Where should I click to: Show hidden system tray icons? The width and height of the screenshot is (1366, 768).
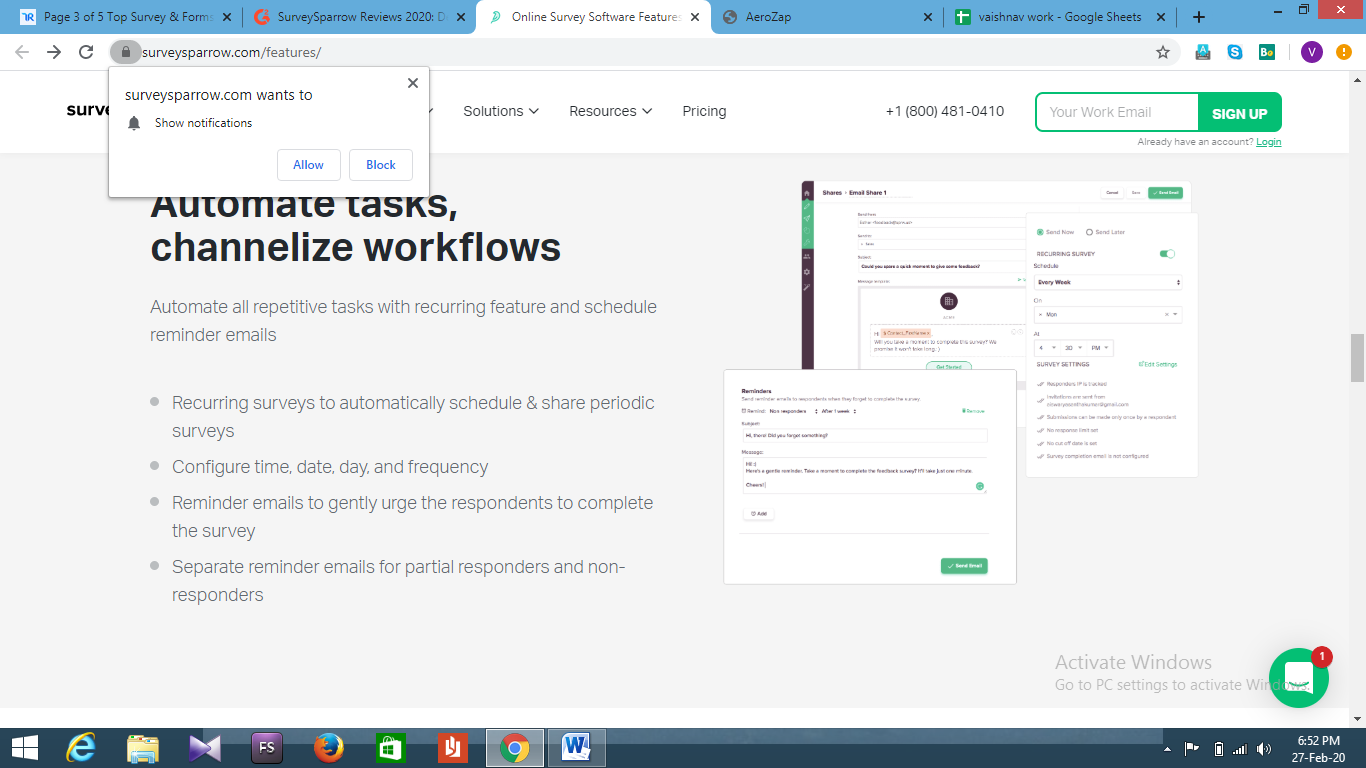[1167, 749]
